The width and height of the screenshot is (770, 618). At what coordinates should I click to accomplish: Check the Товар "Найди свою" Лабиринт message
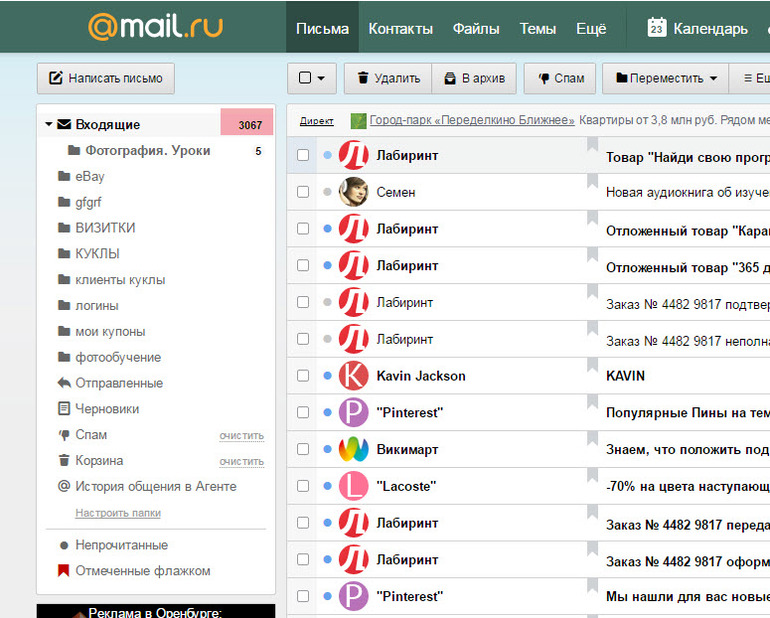click(x=303, y=155)
